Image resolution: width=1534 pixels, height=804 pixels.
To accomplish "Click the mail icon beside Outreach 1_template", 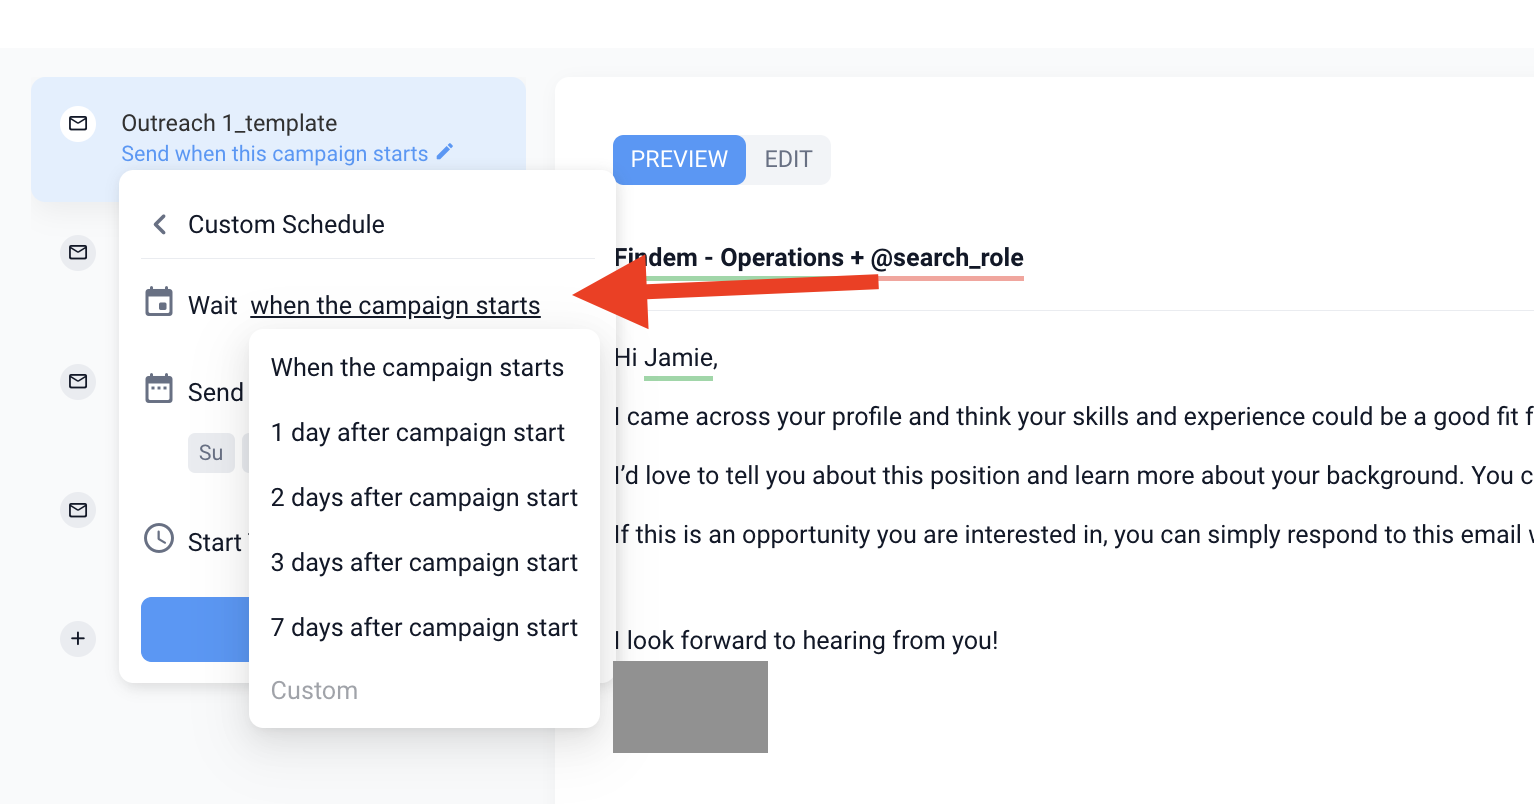I will pos(78,124).
